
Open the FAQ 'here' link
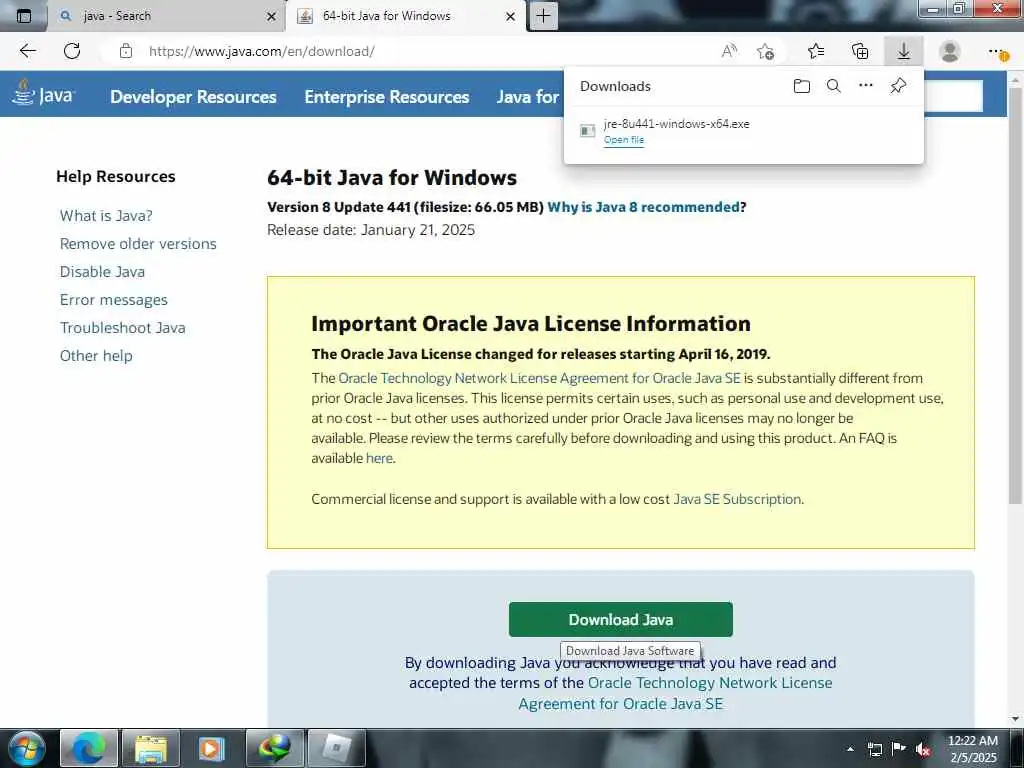[x=379, y=458]
